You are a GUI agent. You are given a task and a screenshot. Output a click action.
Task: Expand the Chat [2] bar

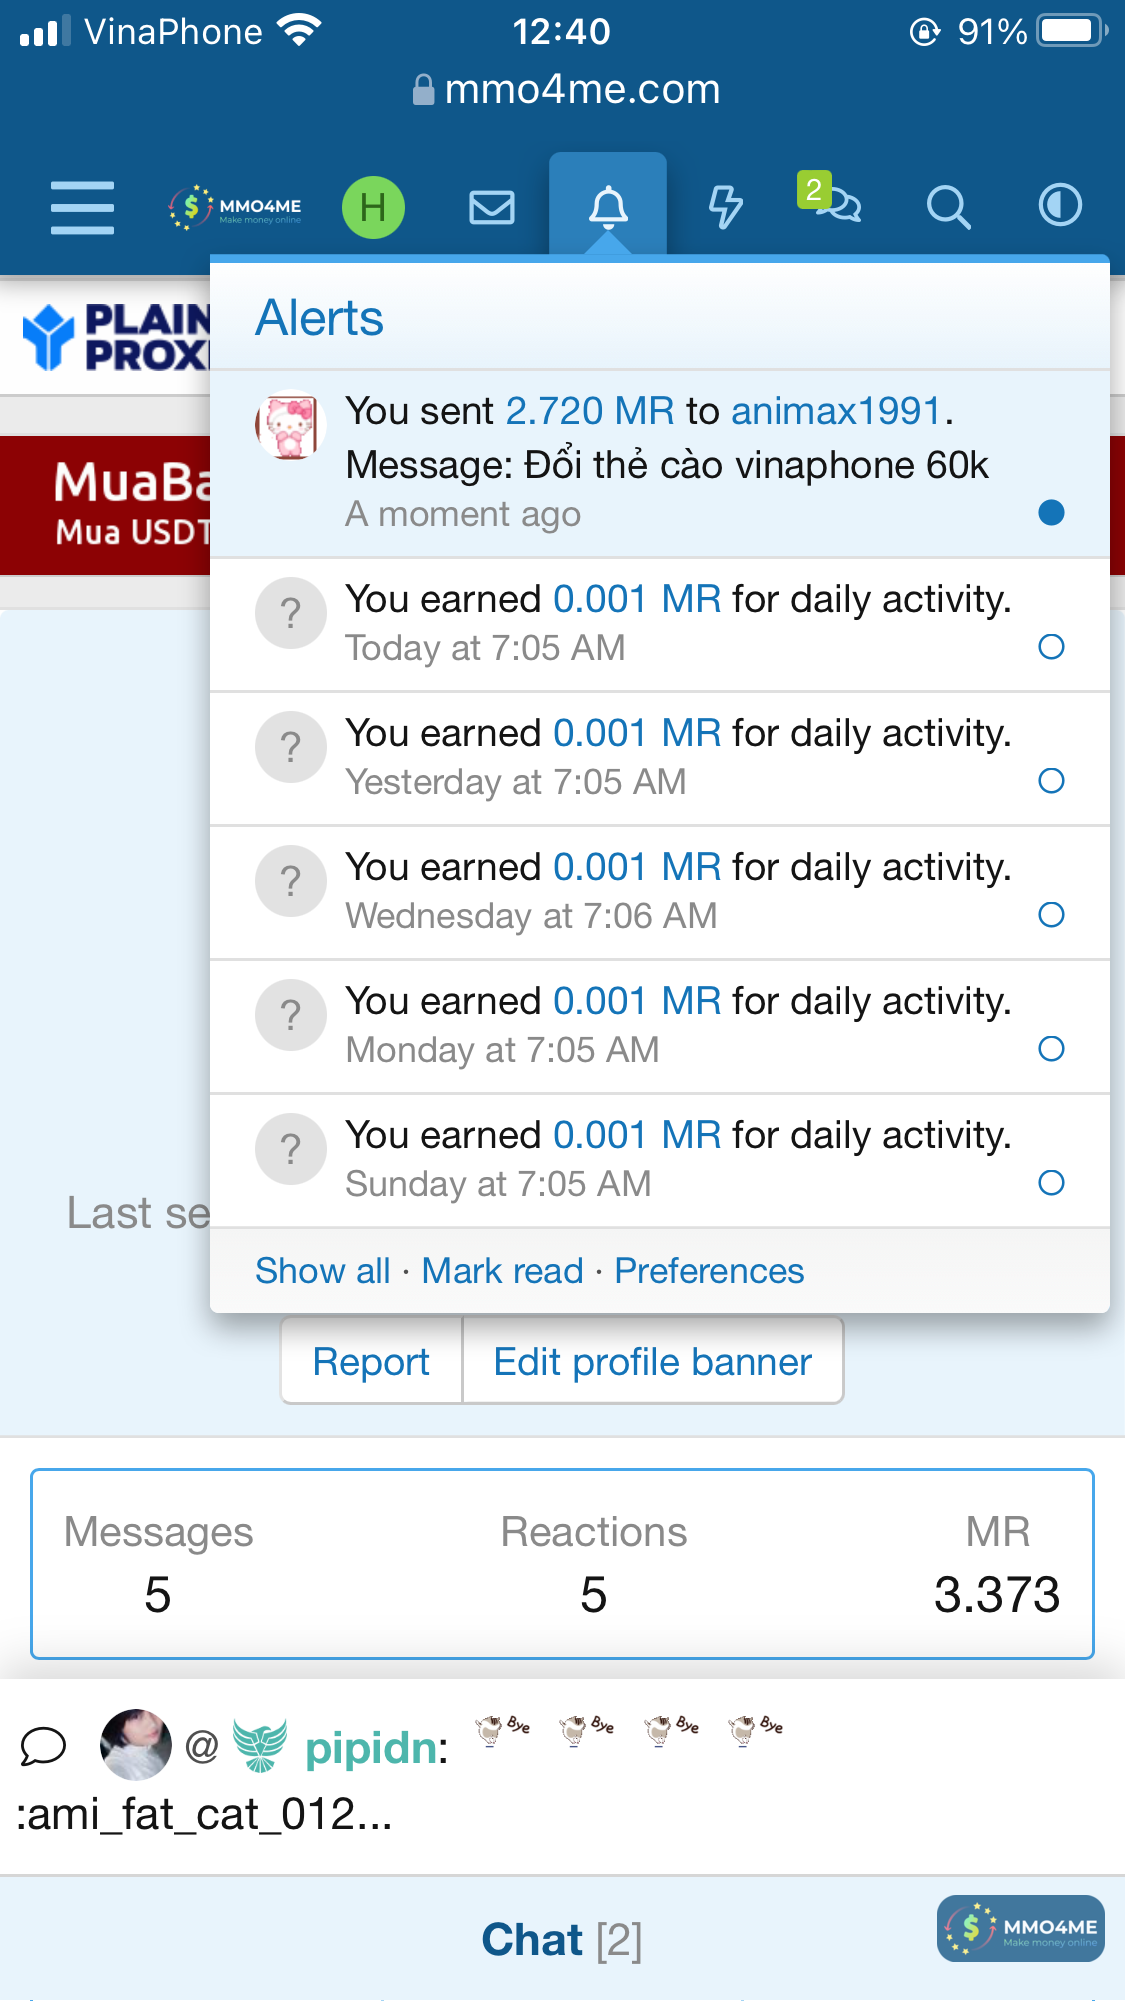561,1940
